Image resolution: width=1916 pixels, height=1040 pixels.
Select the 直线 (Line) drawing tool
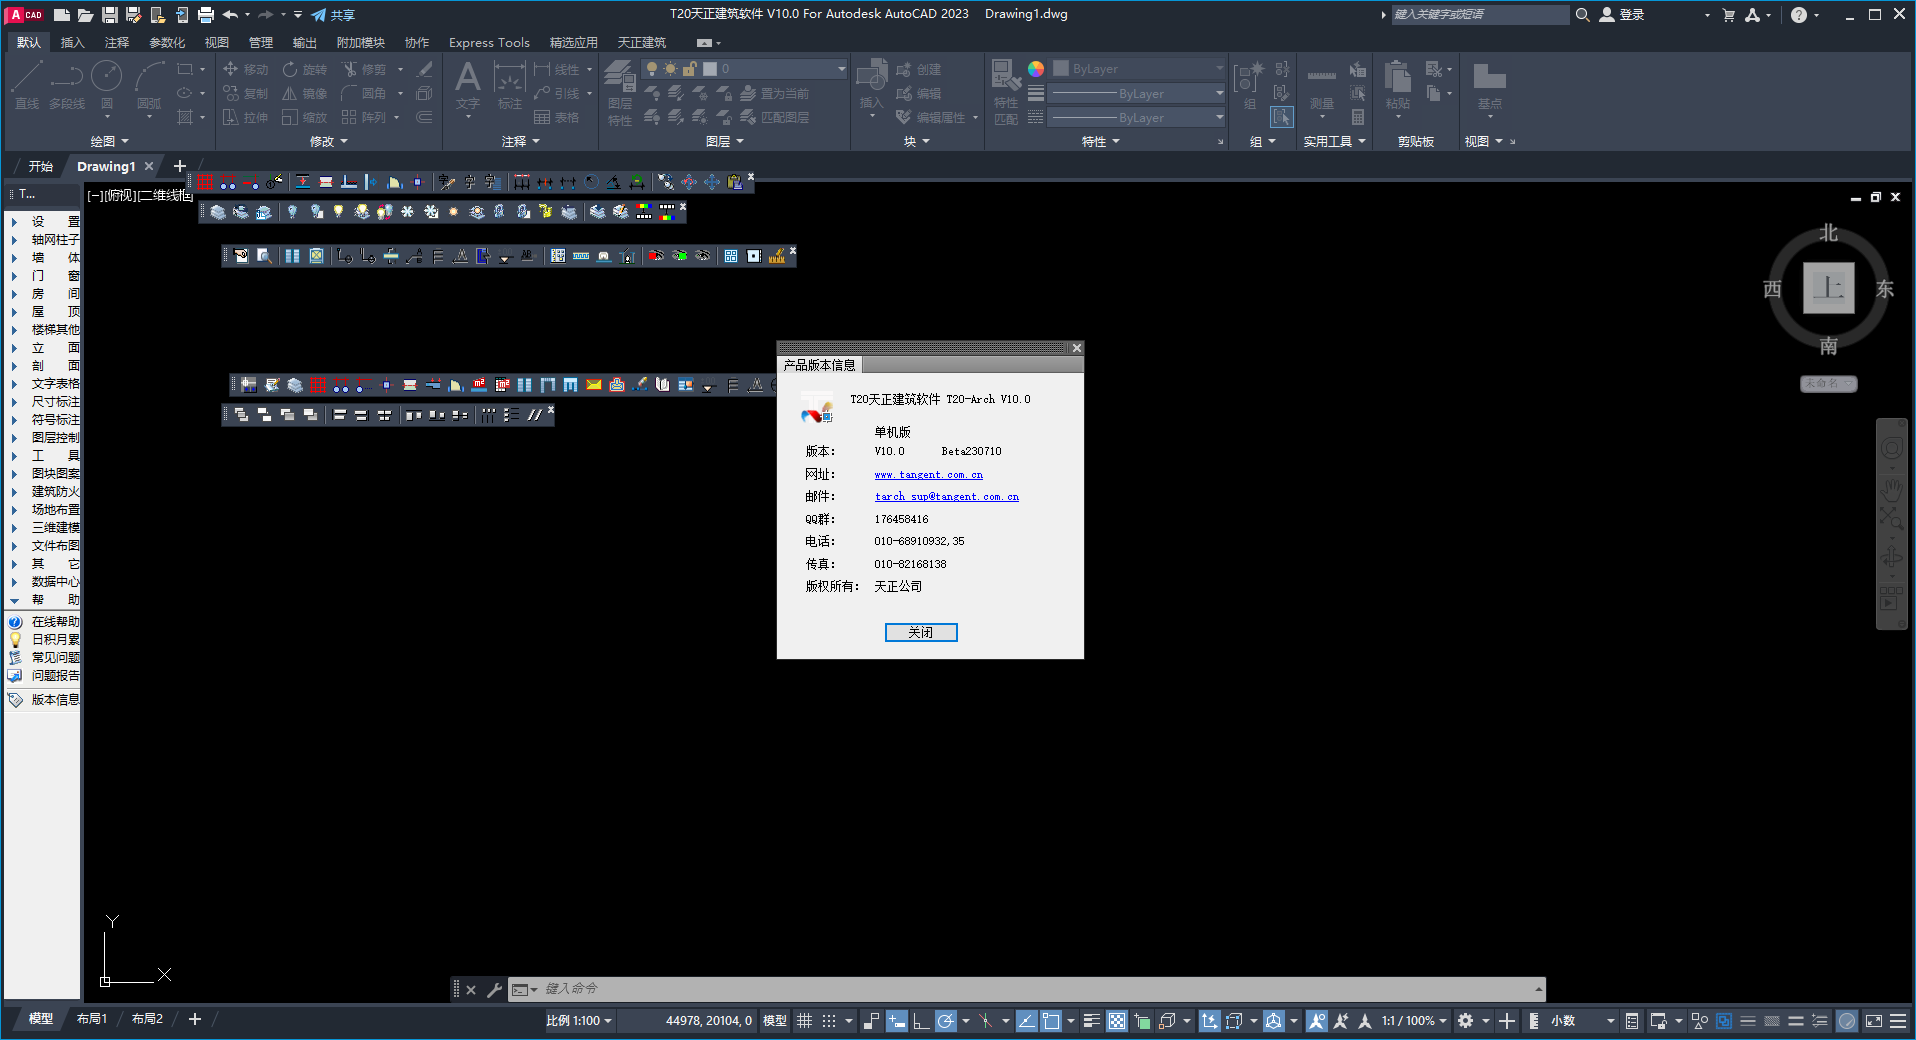27,84
